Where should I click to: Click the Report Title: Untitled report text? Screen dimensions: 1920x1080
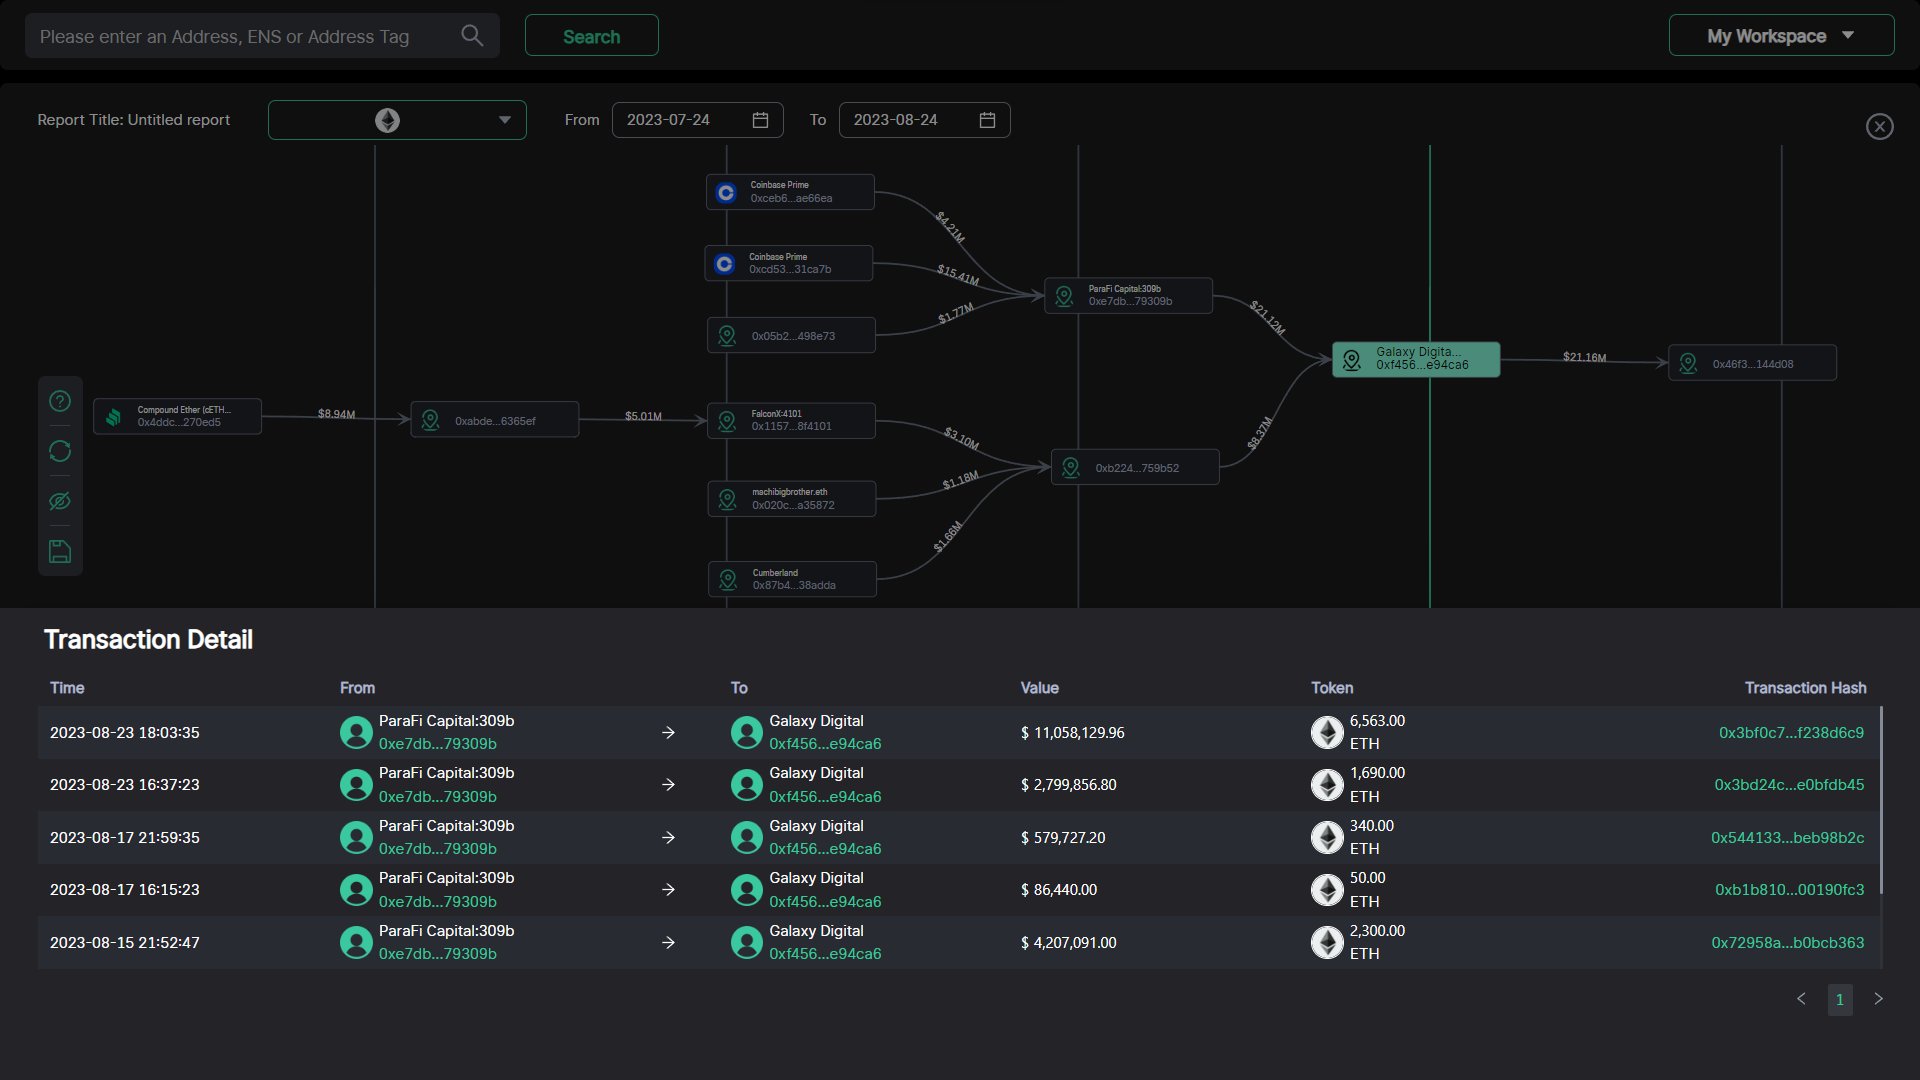pyautogui.click(x=133, y=120)
